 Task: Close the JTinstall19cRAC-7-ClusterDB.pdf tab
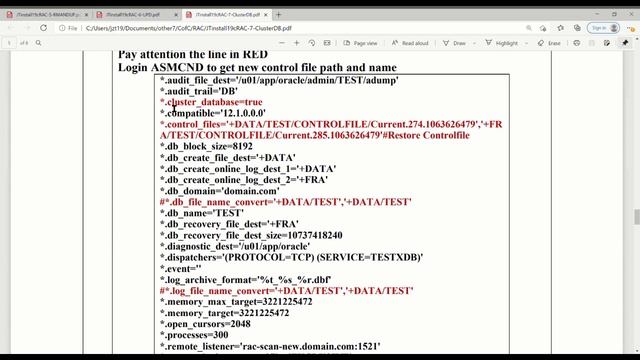[266, 15]
